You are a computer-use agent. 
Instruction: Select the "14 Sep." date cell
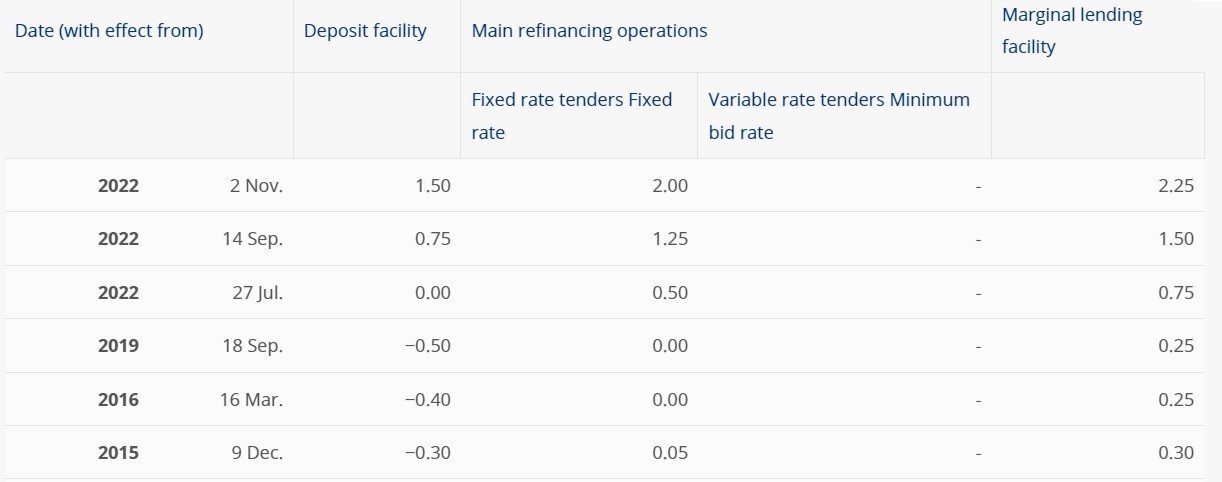[252, 239]
